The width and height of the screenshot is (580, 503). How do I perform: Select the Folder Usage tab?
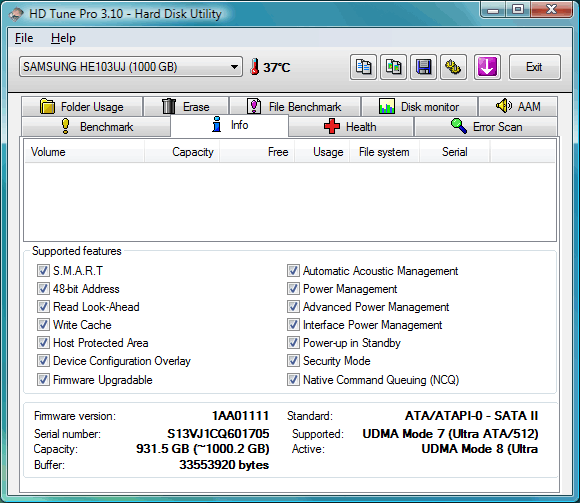pos(82,107)
